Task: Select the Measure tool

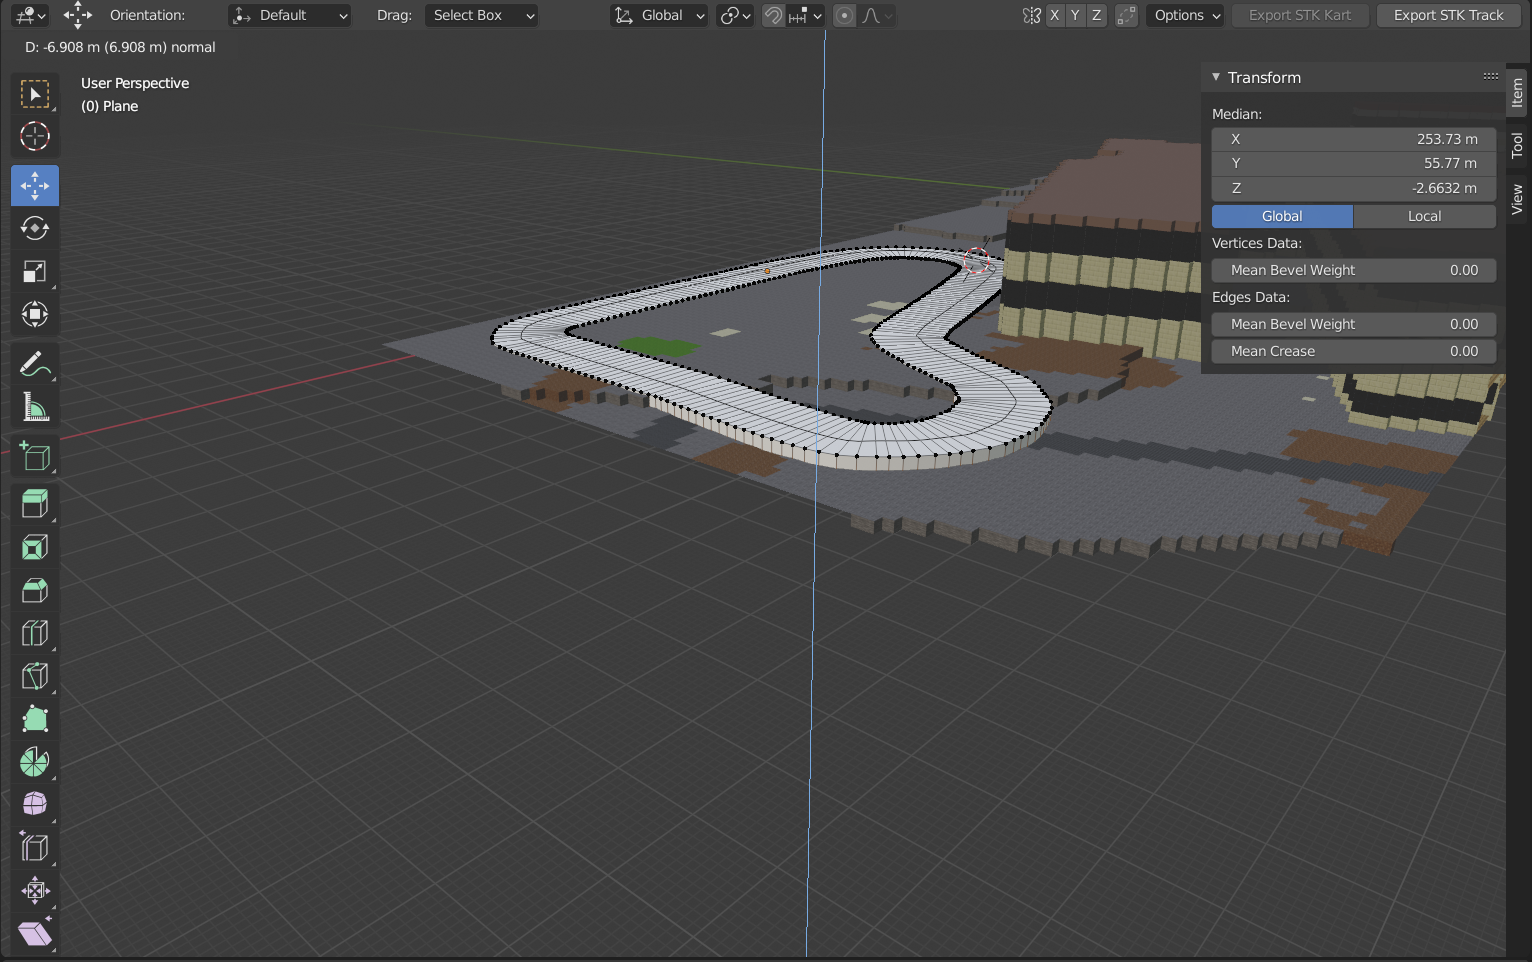Action: click(35, 407)
